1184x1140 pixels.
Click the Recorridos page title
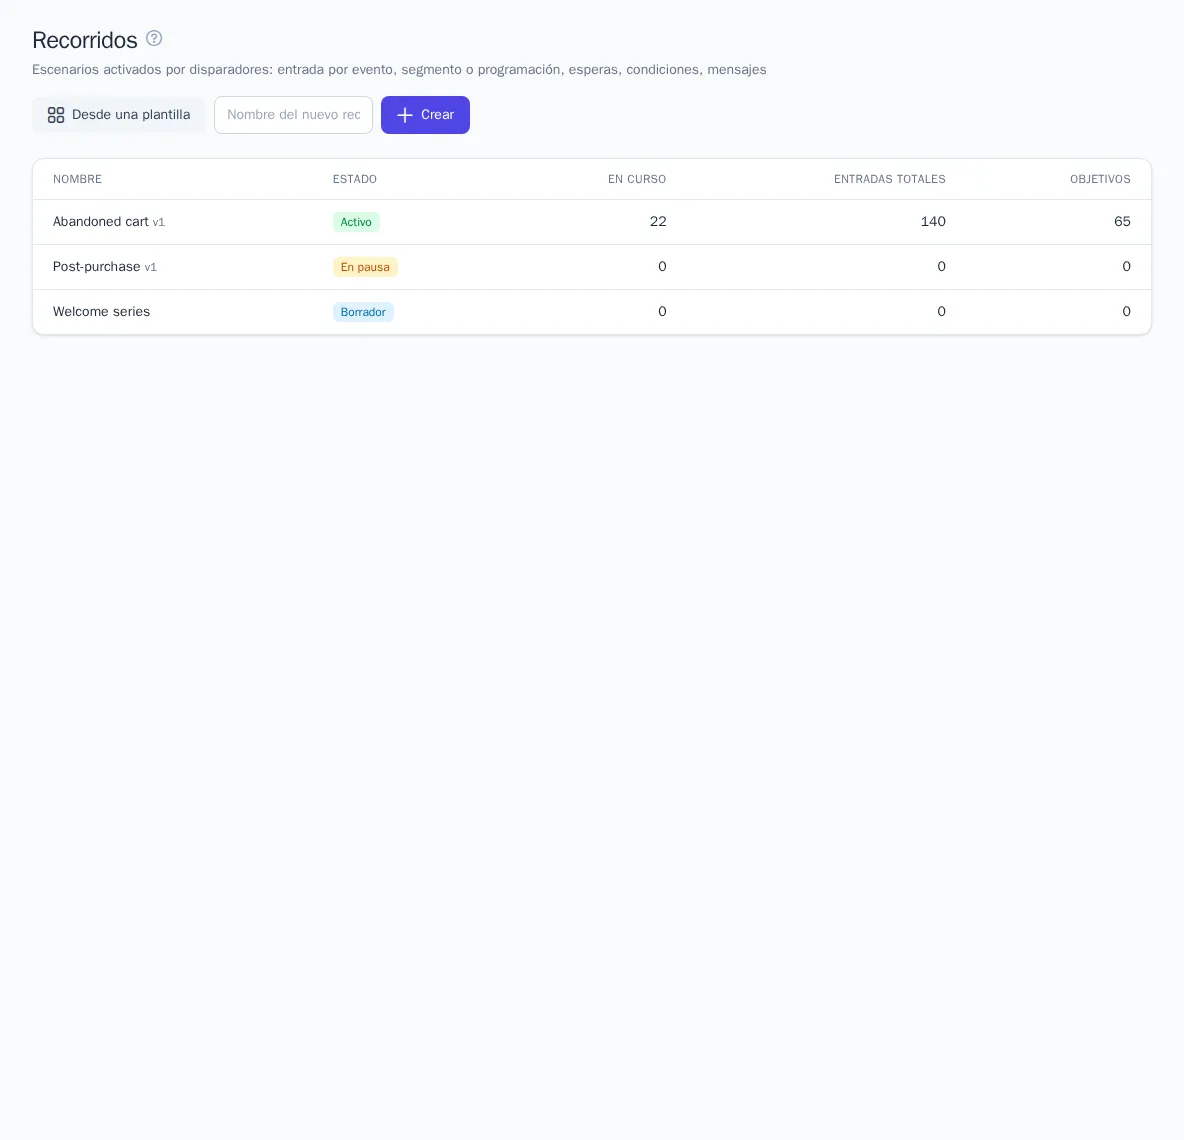(85, 39)
